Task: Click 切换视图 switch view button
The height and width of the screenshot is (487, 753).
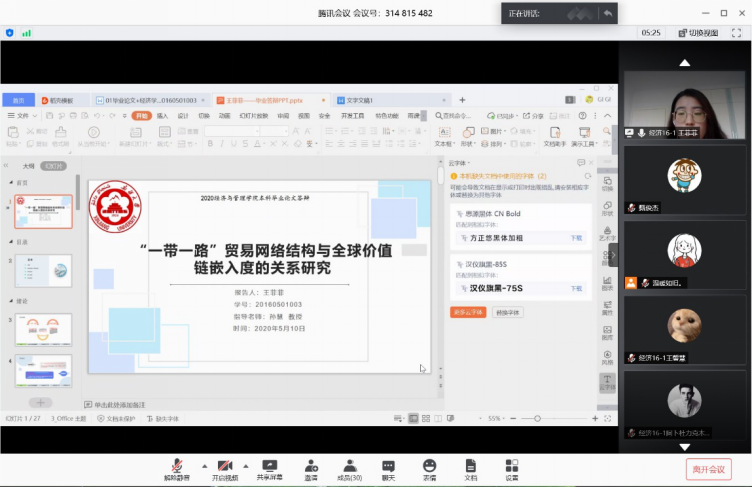Action: 698,33
